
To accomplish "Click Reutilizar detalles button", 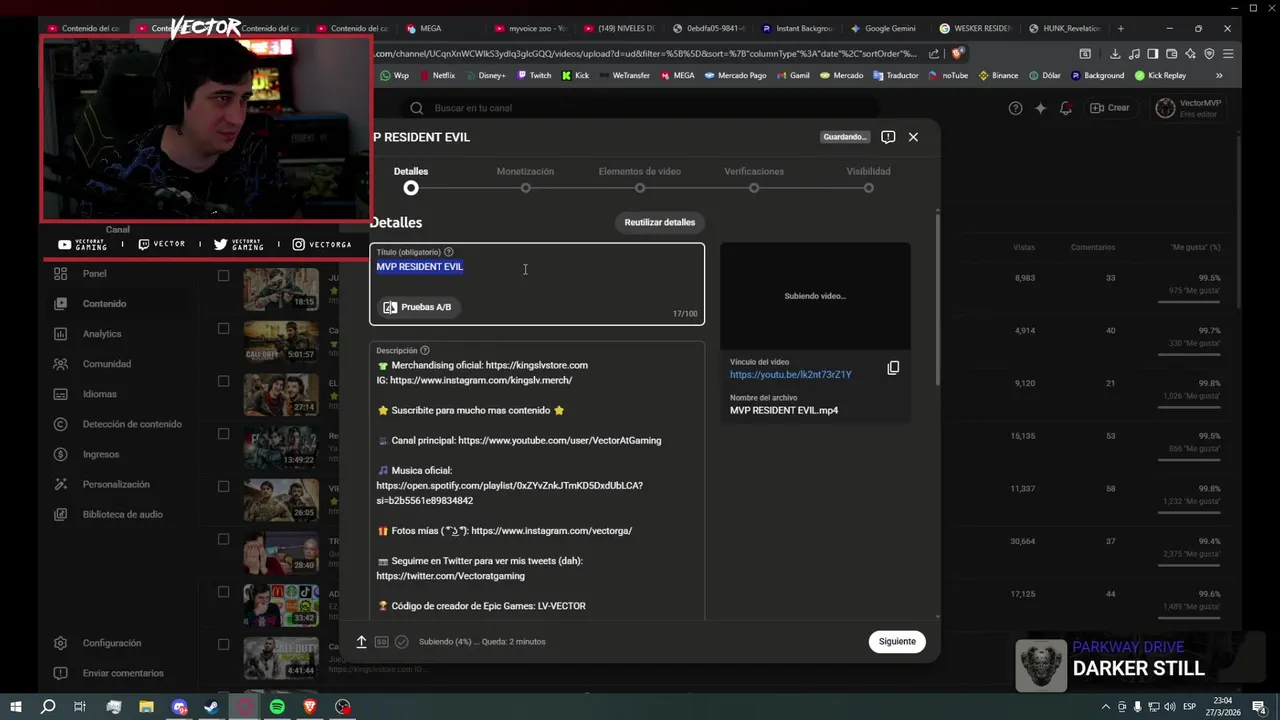I will click(659, 222).
